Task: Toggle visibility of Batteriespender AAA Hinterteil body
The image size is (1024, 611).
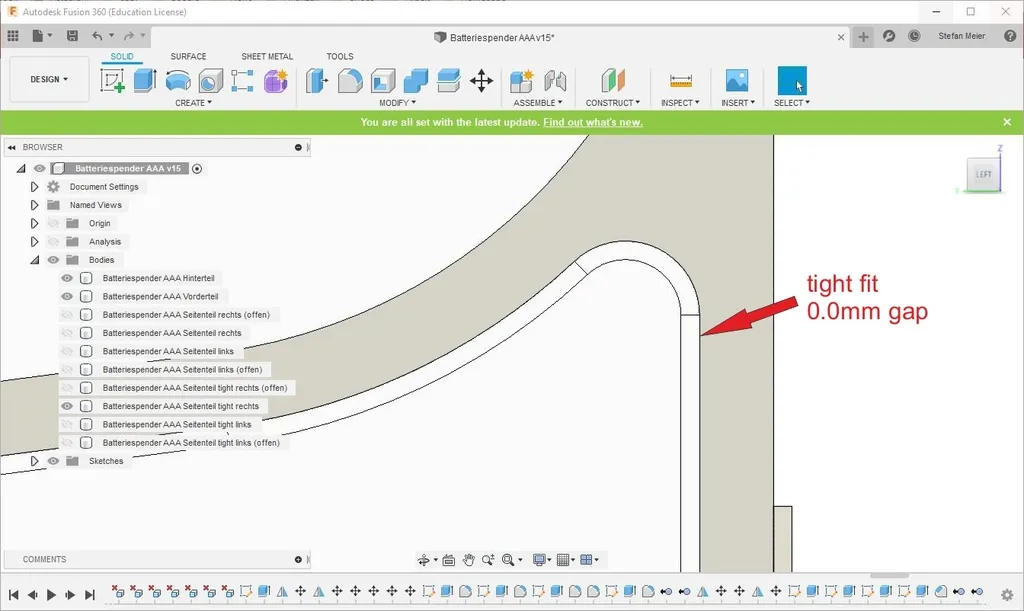Action: 67,278
